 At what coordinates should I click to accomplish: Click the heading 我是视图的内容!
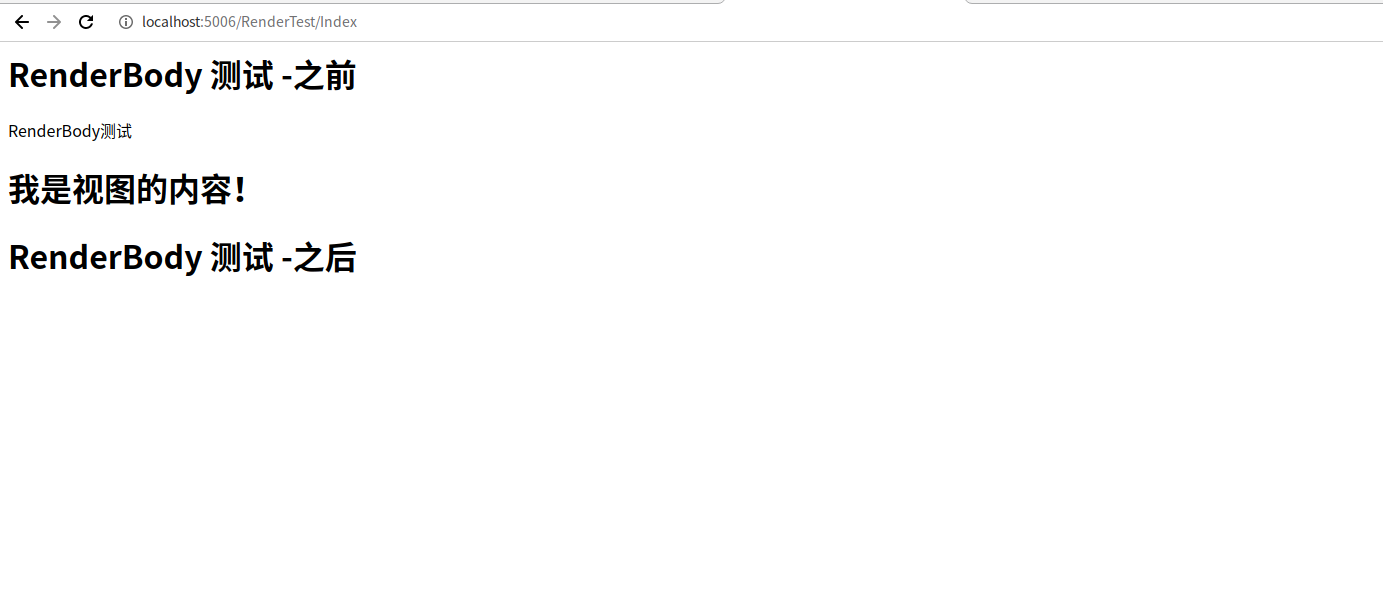(x=127, y=190)
